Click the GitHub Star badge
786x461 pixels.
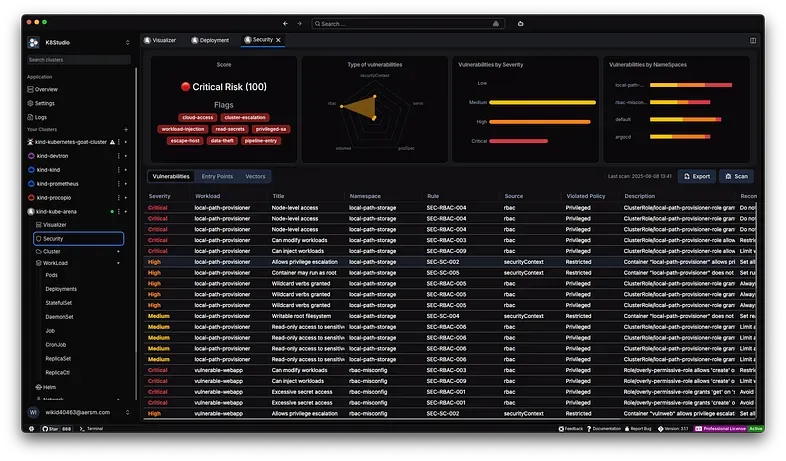click(x=58, y=428)
